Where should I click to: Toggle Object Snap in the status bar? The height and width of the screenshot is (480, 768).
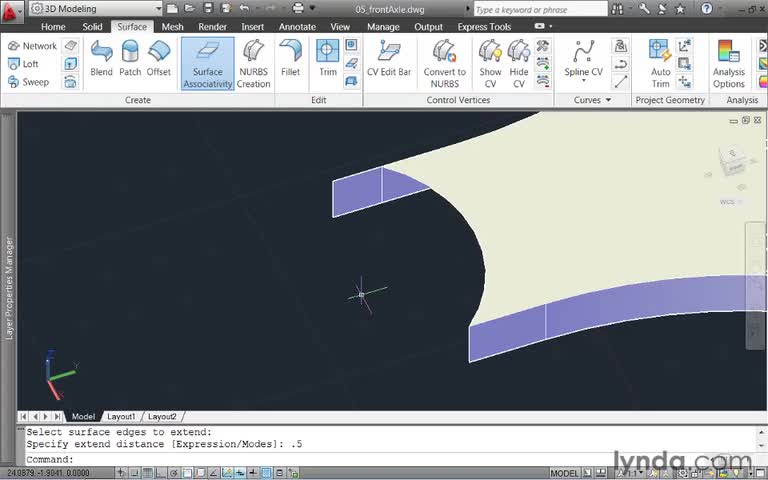[x=187, y=473]
